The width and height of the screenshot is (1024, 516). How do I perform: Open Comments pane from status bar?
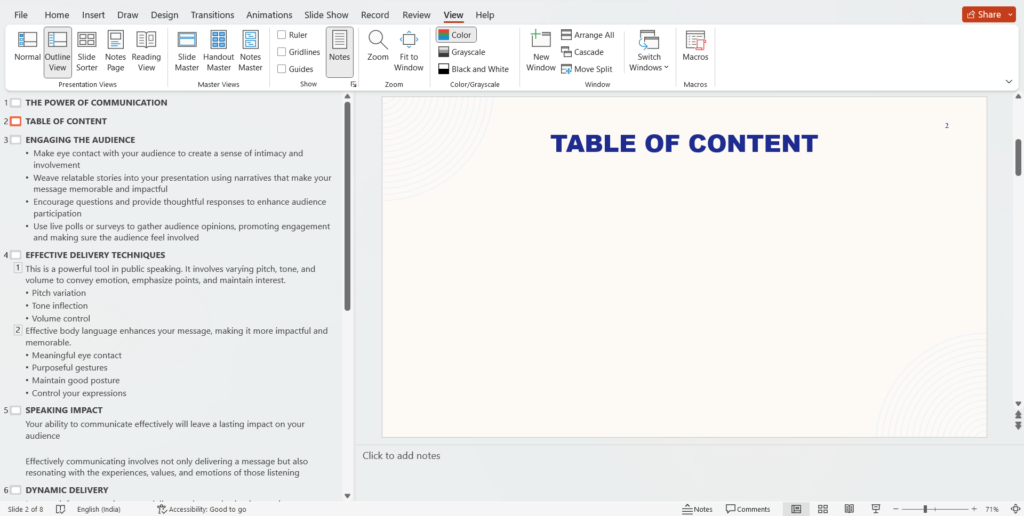(x=748, y=509)
